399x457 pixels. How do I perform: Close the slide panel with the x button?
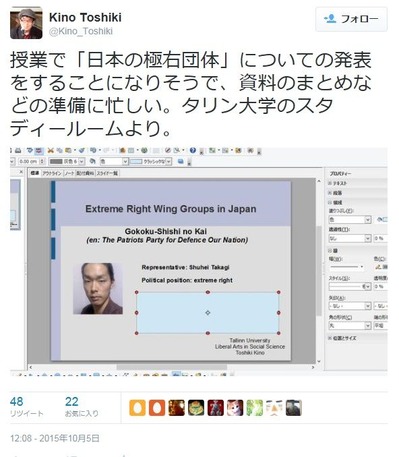pos(21,172)
